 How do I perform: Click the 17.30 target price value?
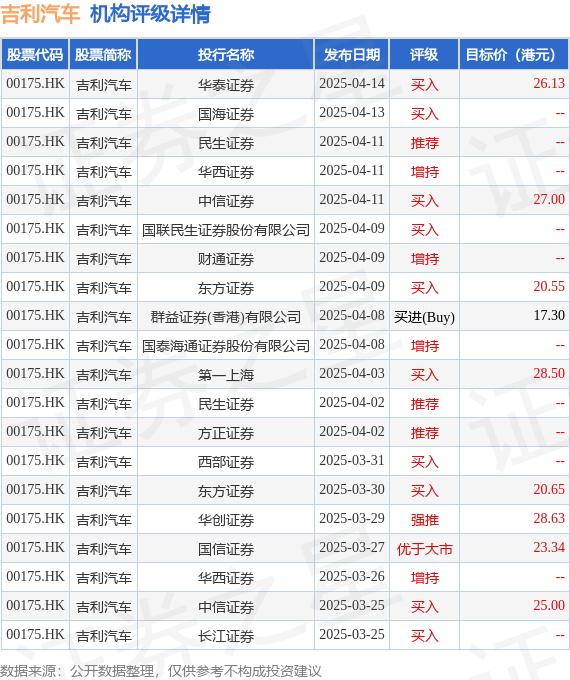(549, 316)
